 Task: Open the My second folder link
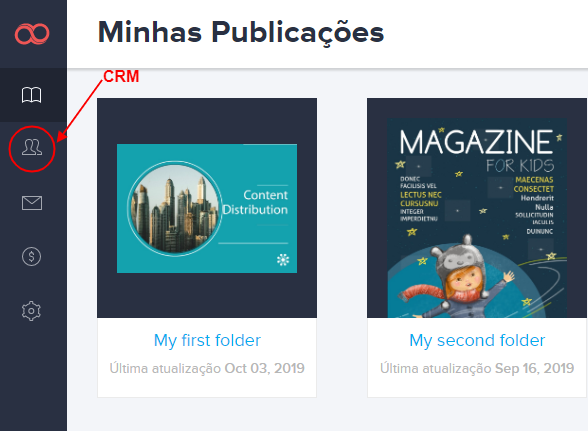click(x=477, y=341)
